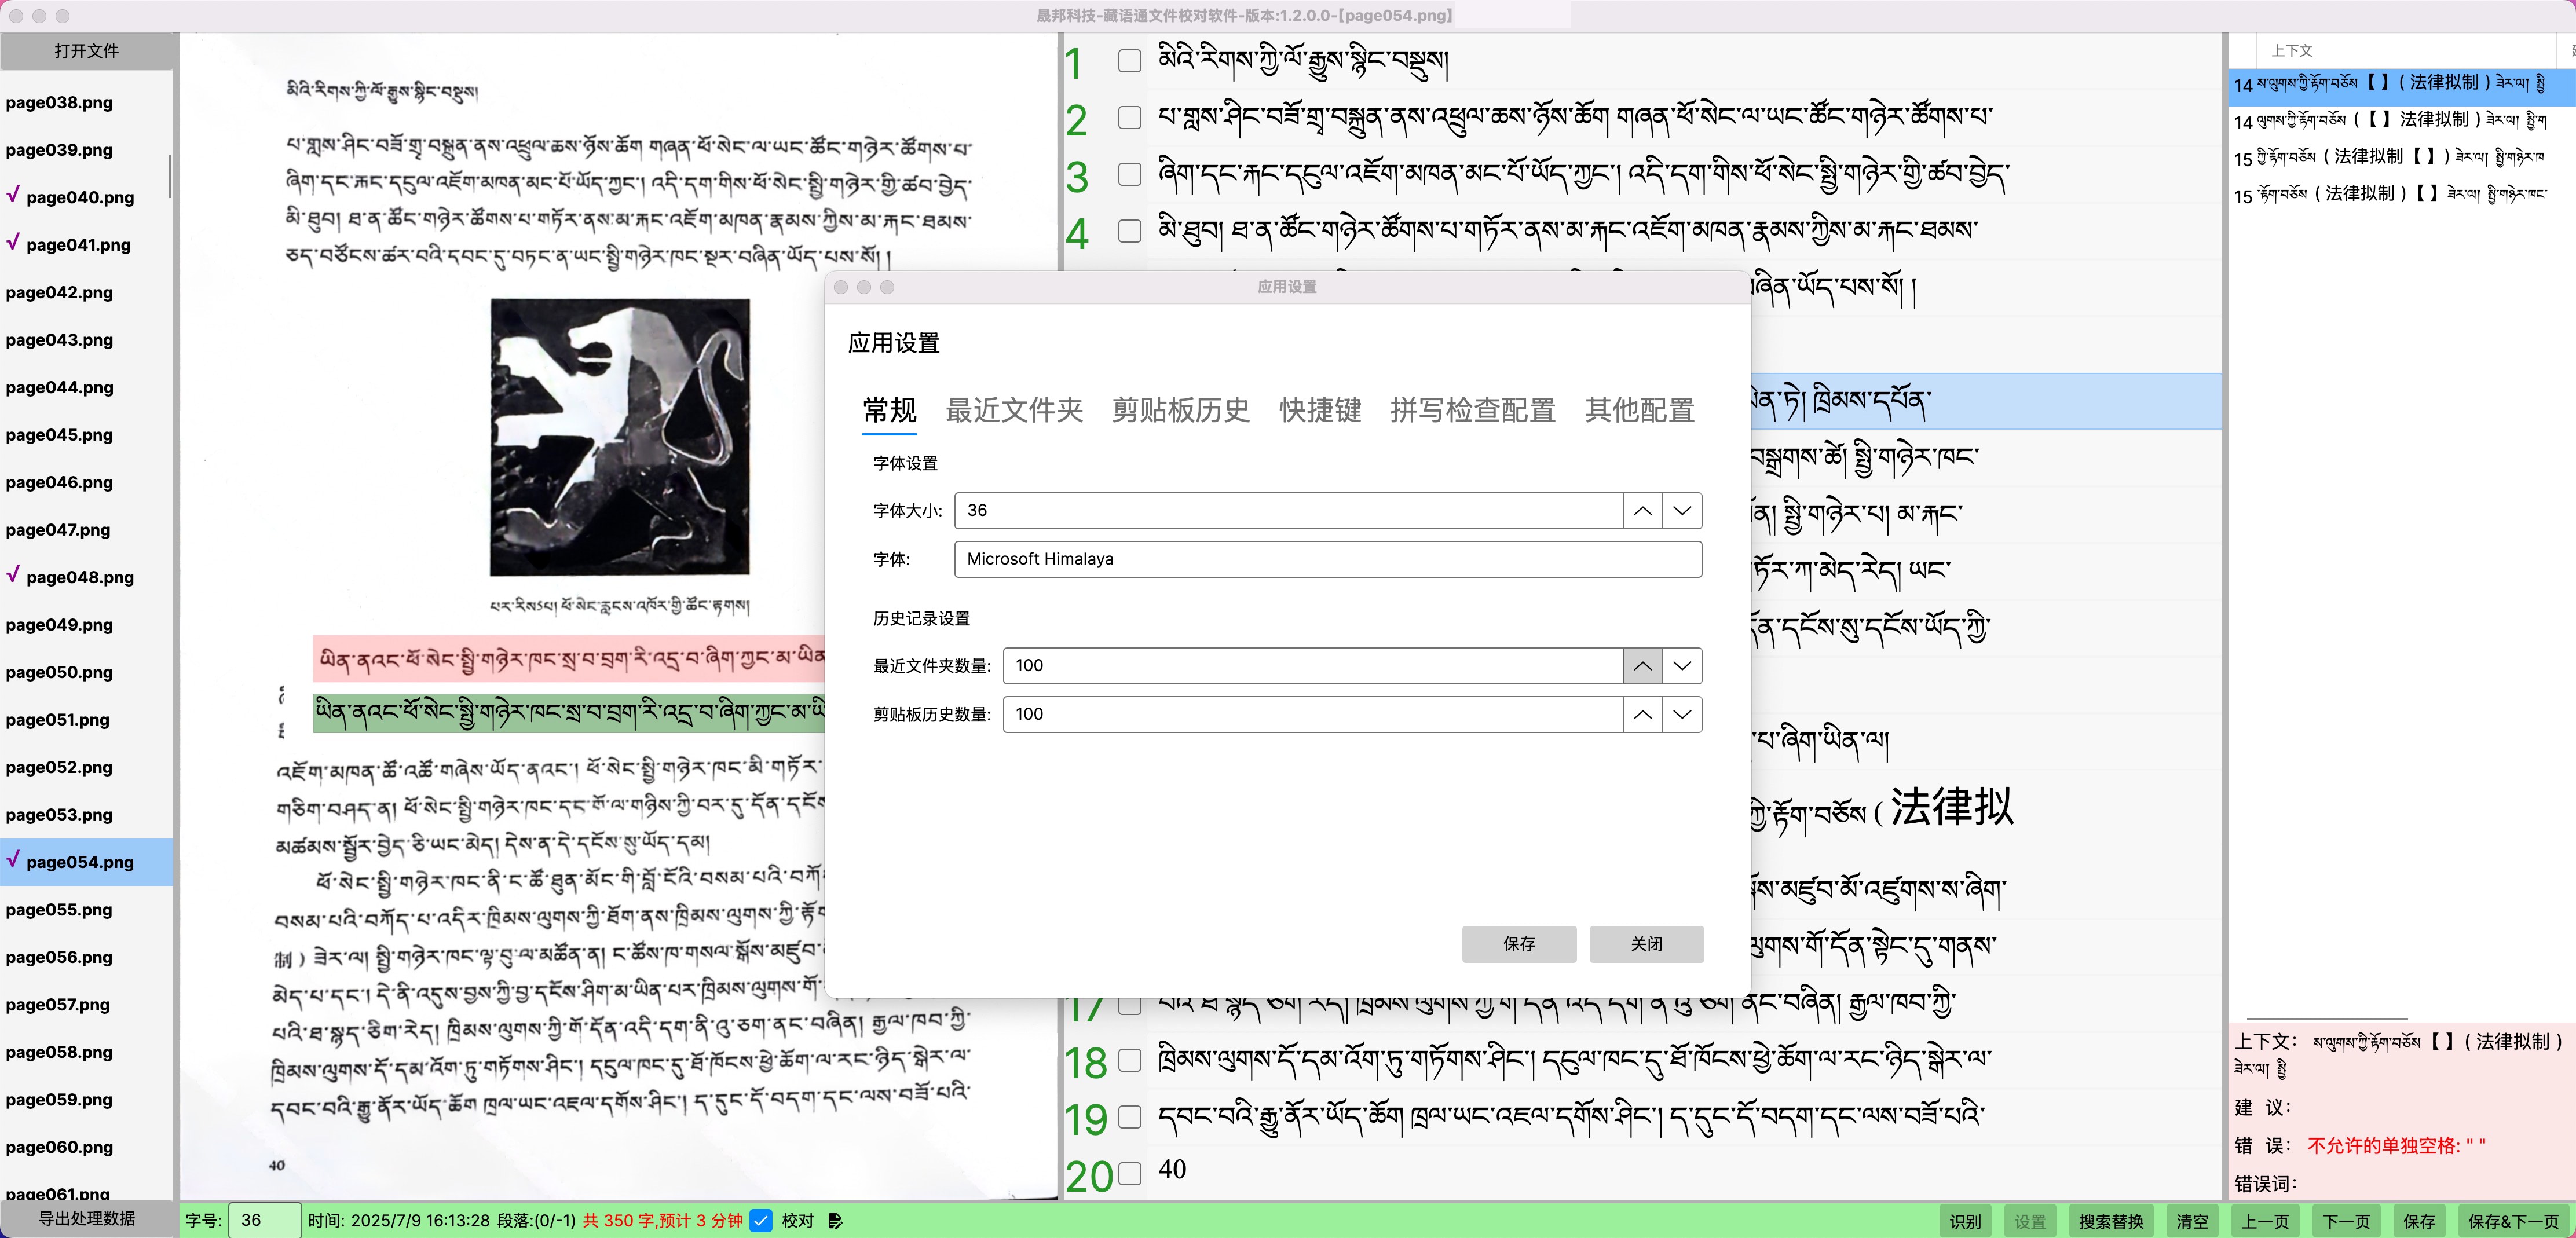Go to next page with 下一页
This screenshot has width=2576, height=1238.
2345,1221
